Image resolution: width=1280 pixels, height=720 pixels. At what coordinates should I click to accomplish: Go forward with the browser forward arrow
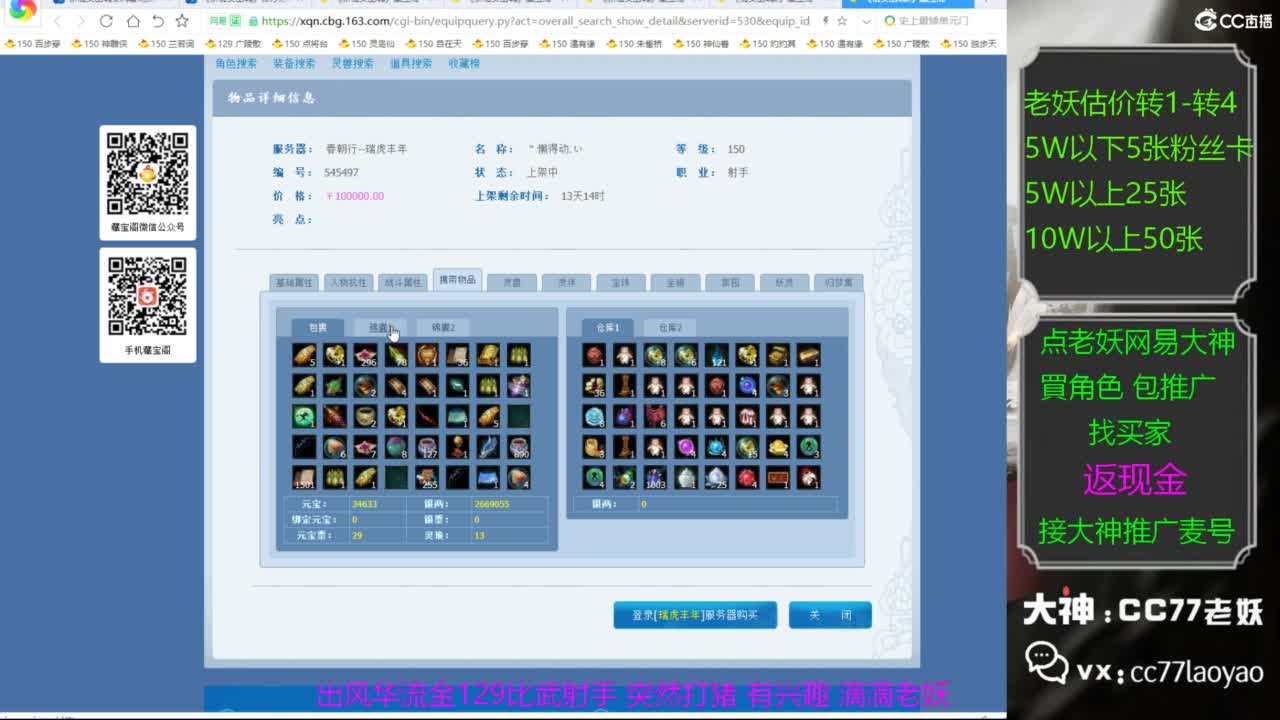[80, 21]
